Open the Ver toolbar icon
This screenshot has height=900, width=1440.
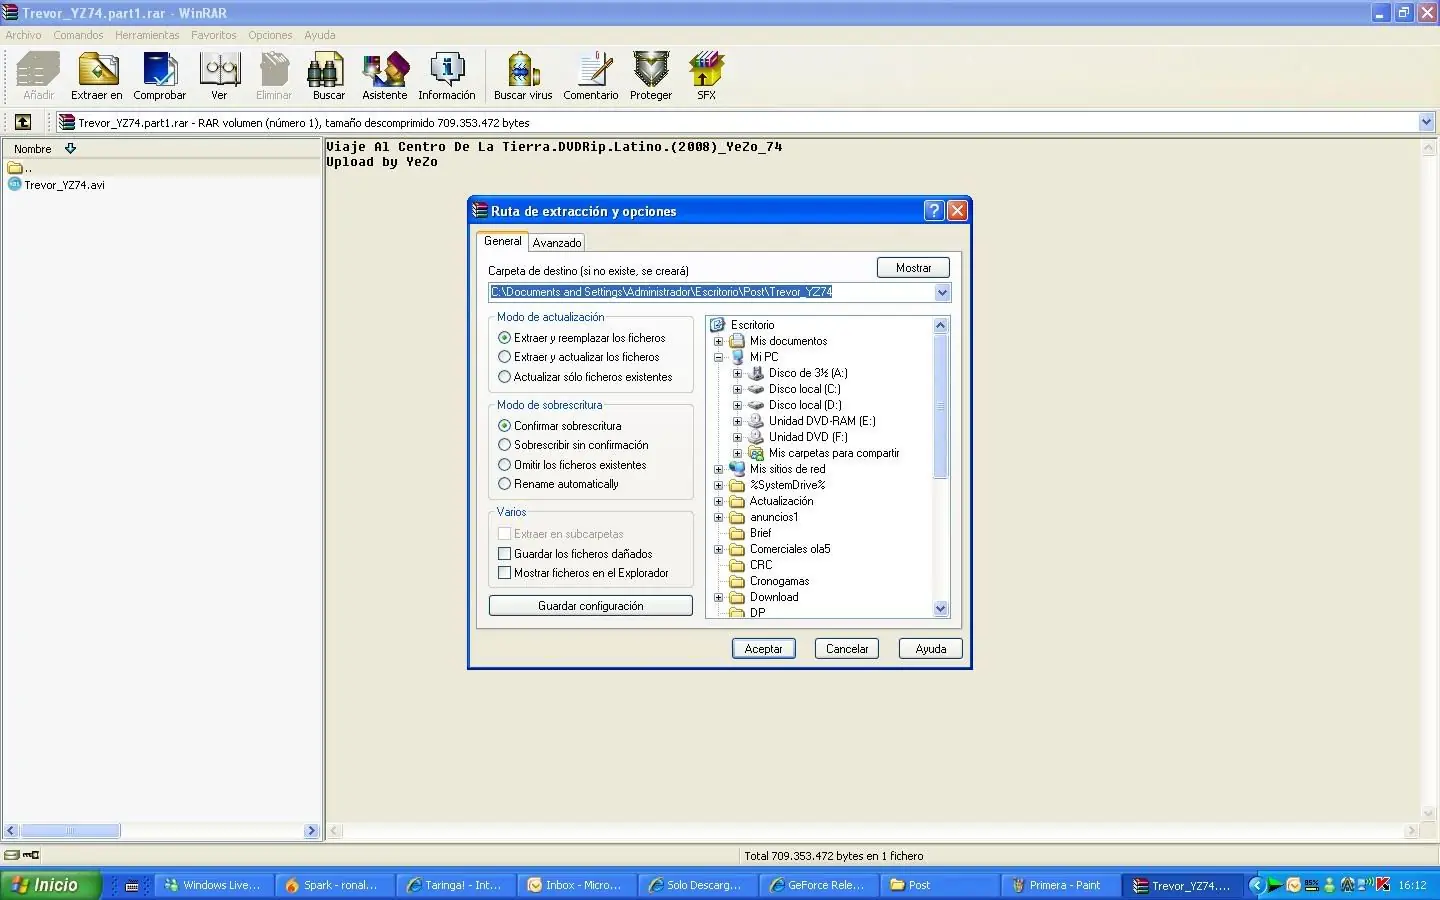[x=219, y=76]
